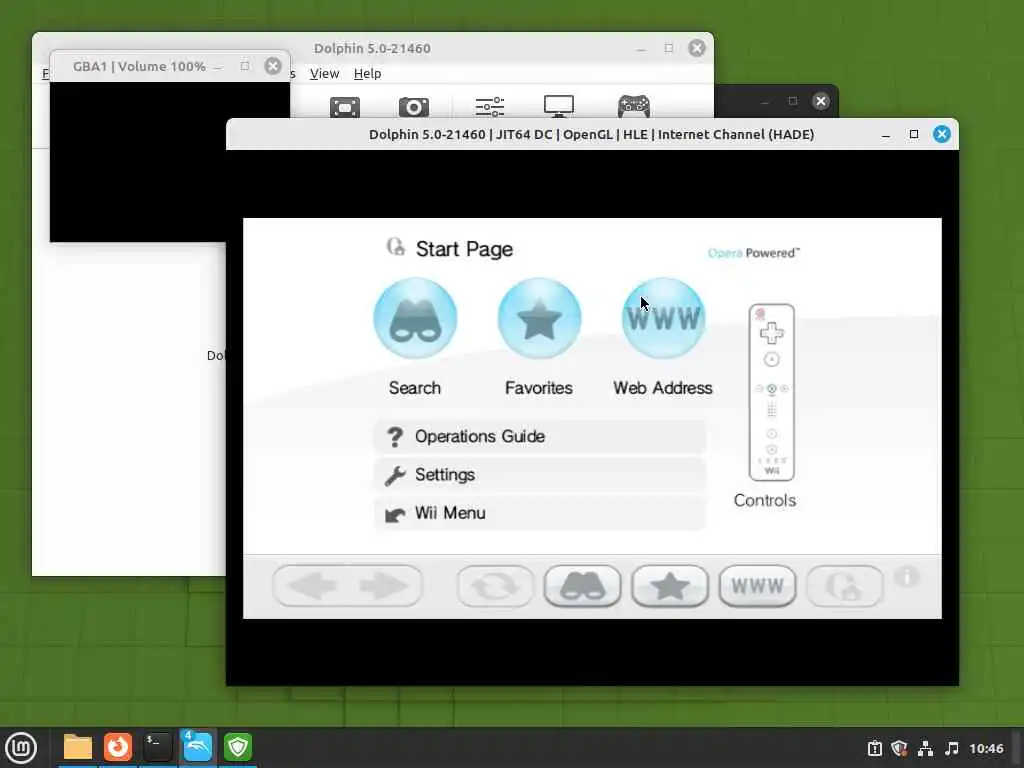The width and height of the screenshot is (1024, 768).
Task: Open the green shield app in the taskbar
Action: 238,747
